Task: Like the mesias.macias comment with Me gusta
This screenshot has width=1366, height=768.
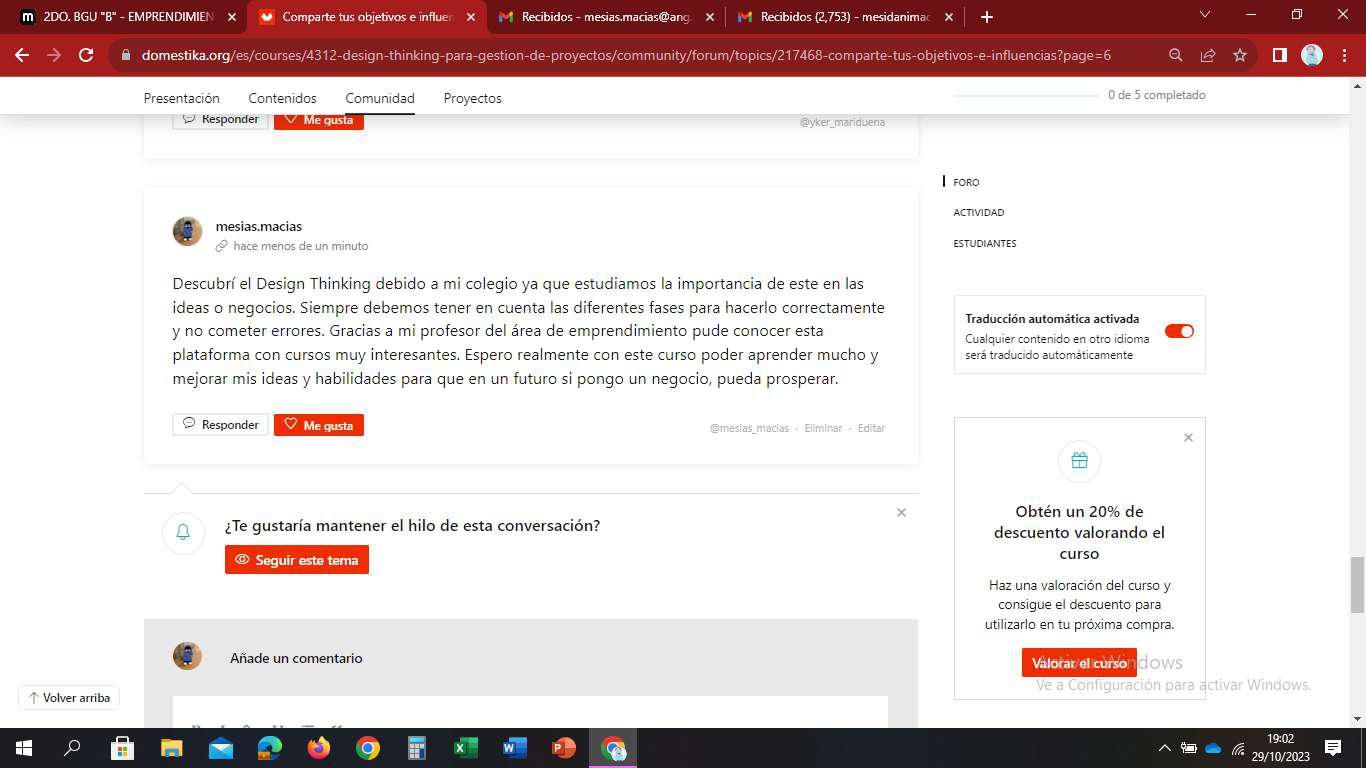Action: click(319, 425)
